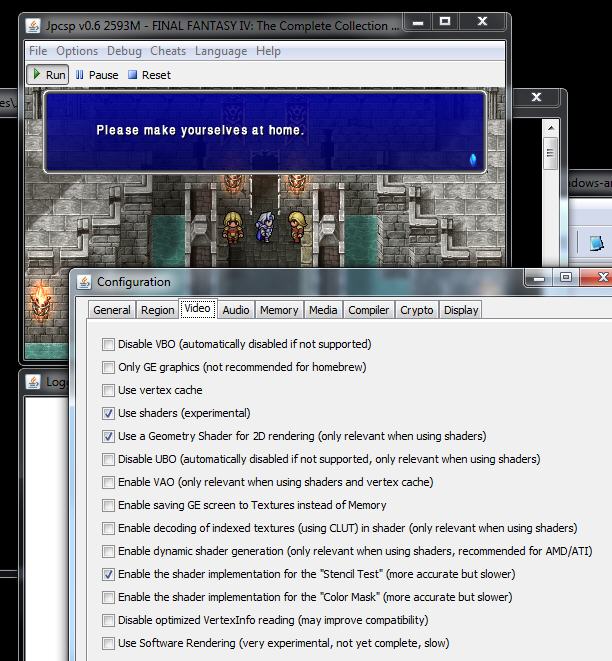Maximize the Configuration window
The image size is (612, 661).
[x=566, y=278]
